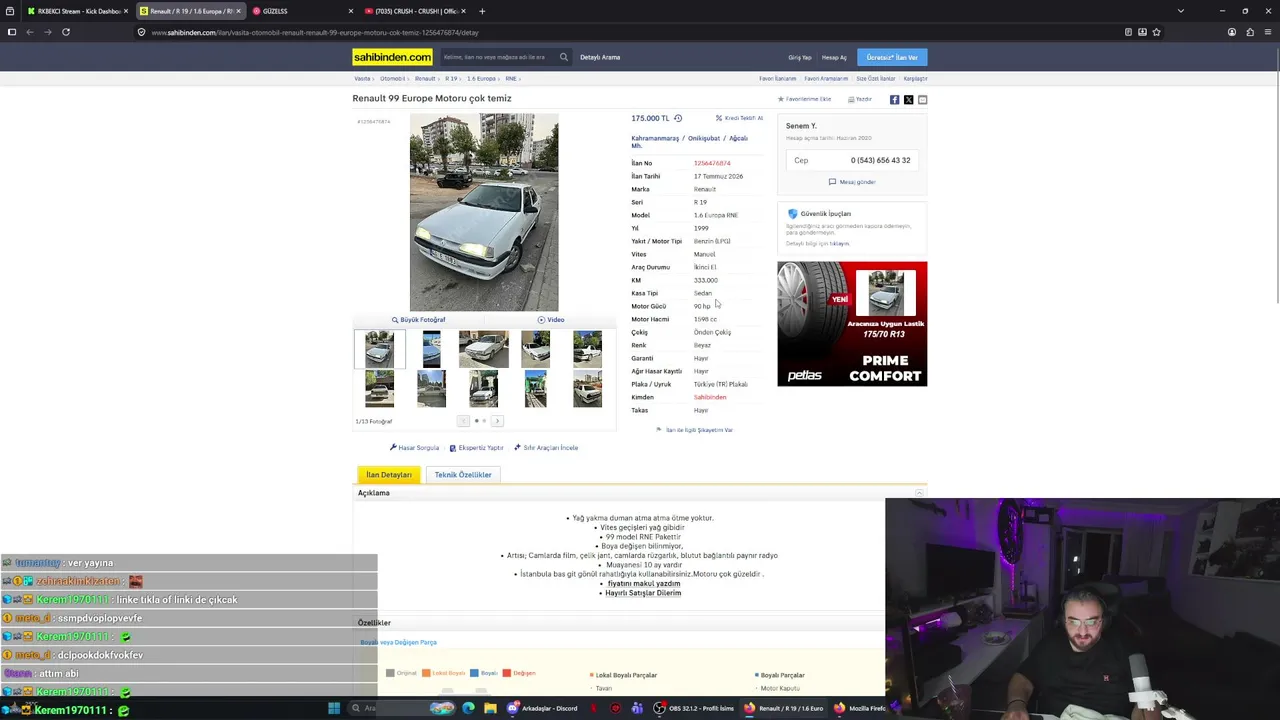
Task: Open the Renault breadcrumb link
Action: (x=425, y=78)
